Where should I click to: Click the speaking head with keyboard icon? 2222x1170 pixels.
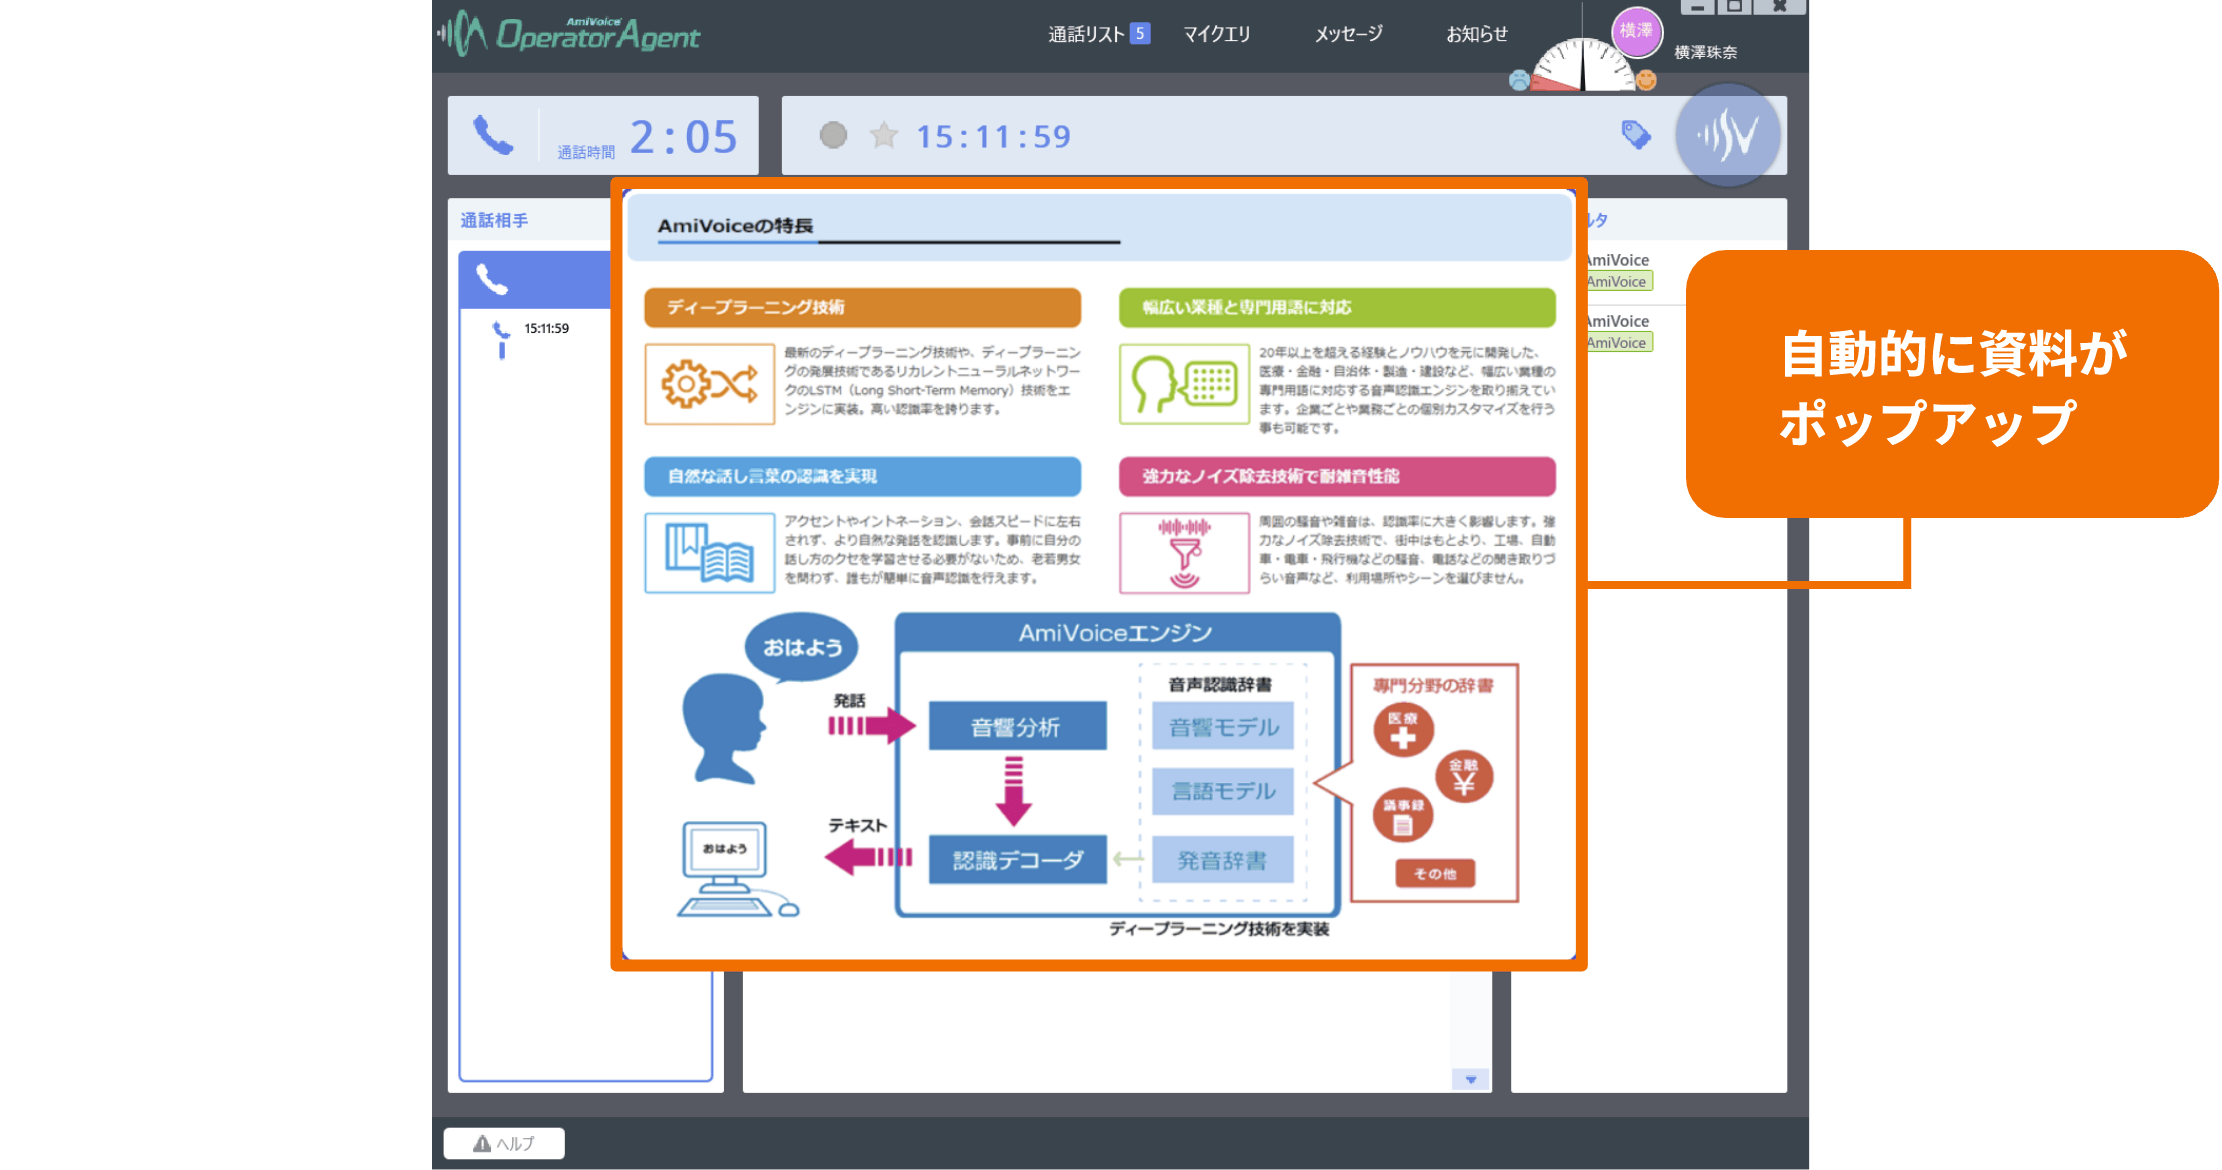1184,384
